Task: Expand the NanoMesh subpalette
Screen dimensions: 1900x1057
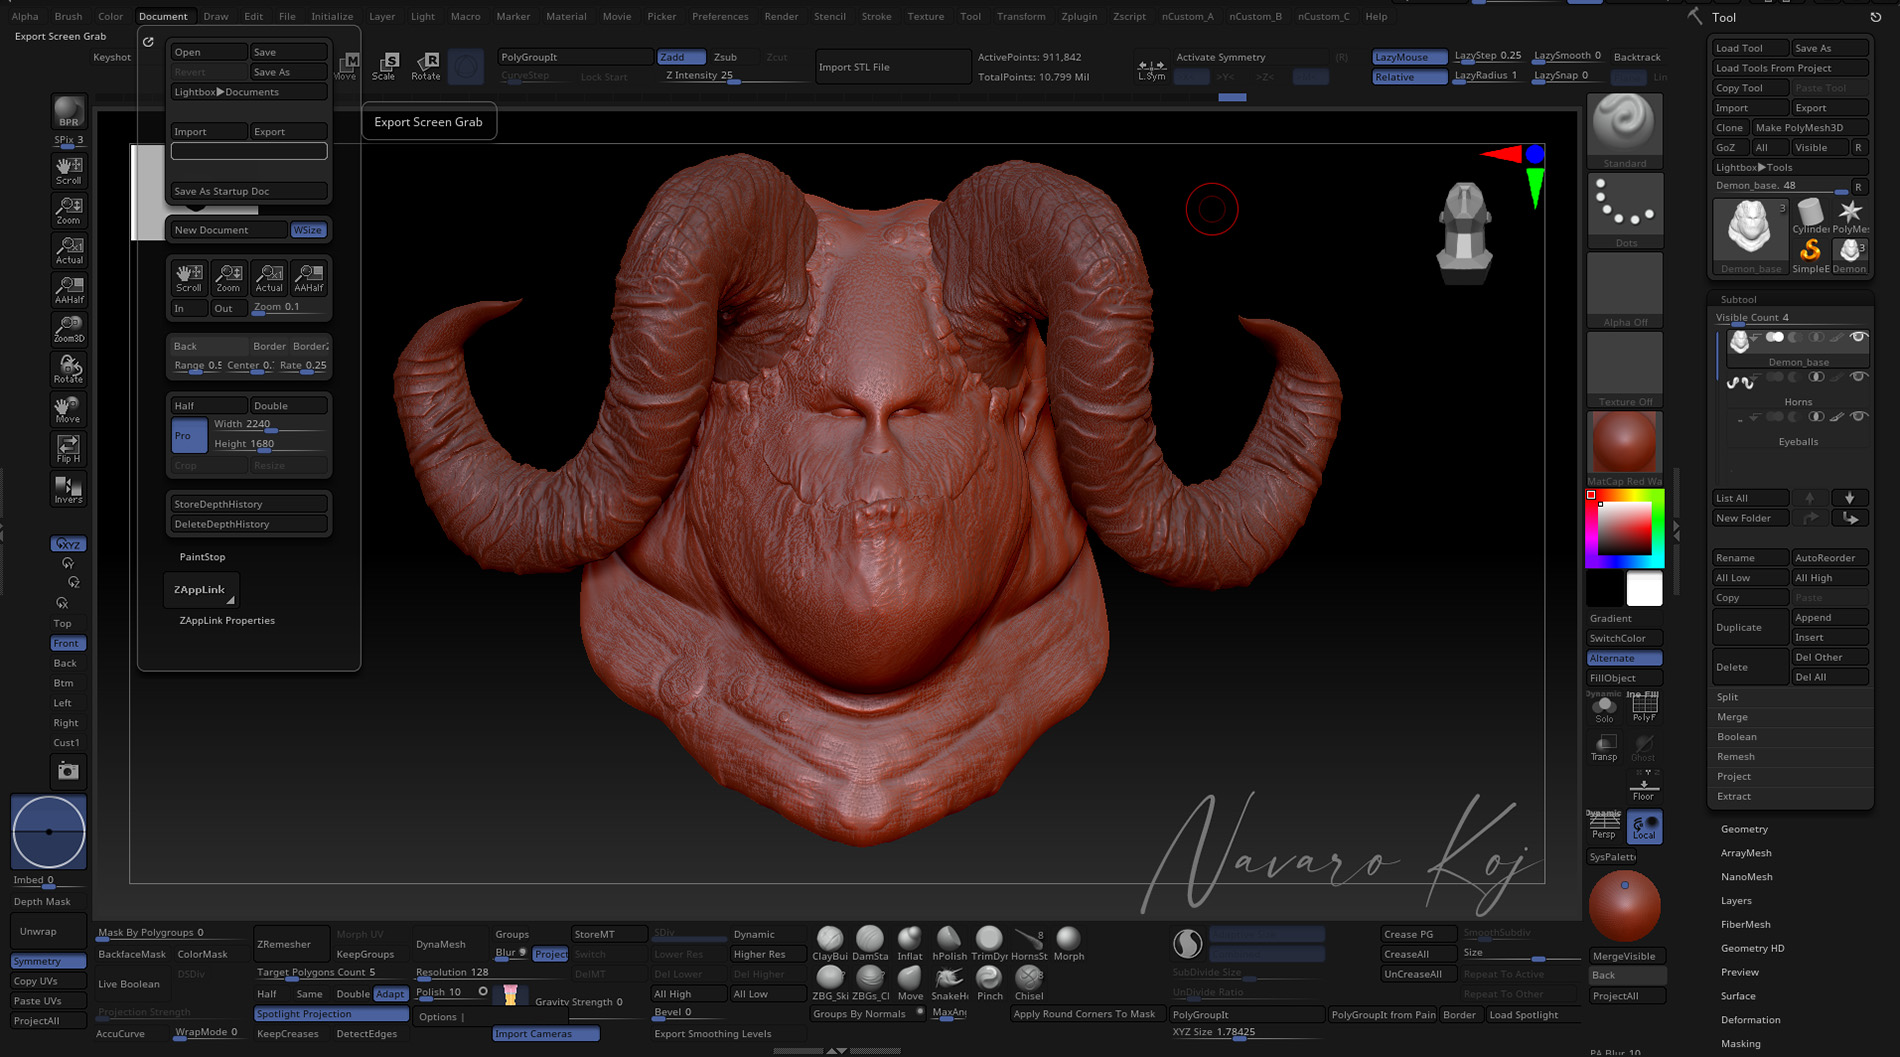Action: point(1746,877)
